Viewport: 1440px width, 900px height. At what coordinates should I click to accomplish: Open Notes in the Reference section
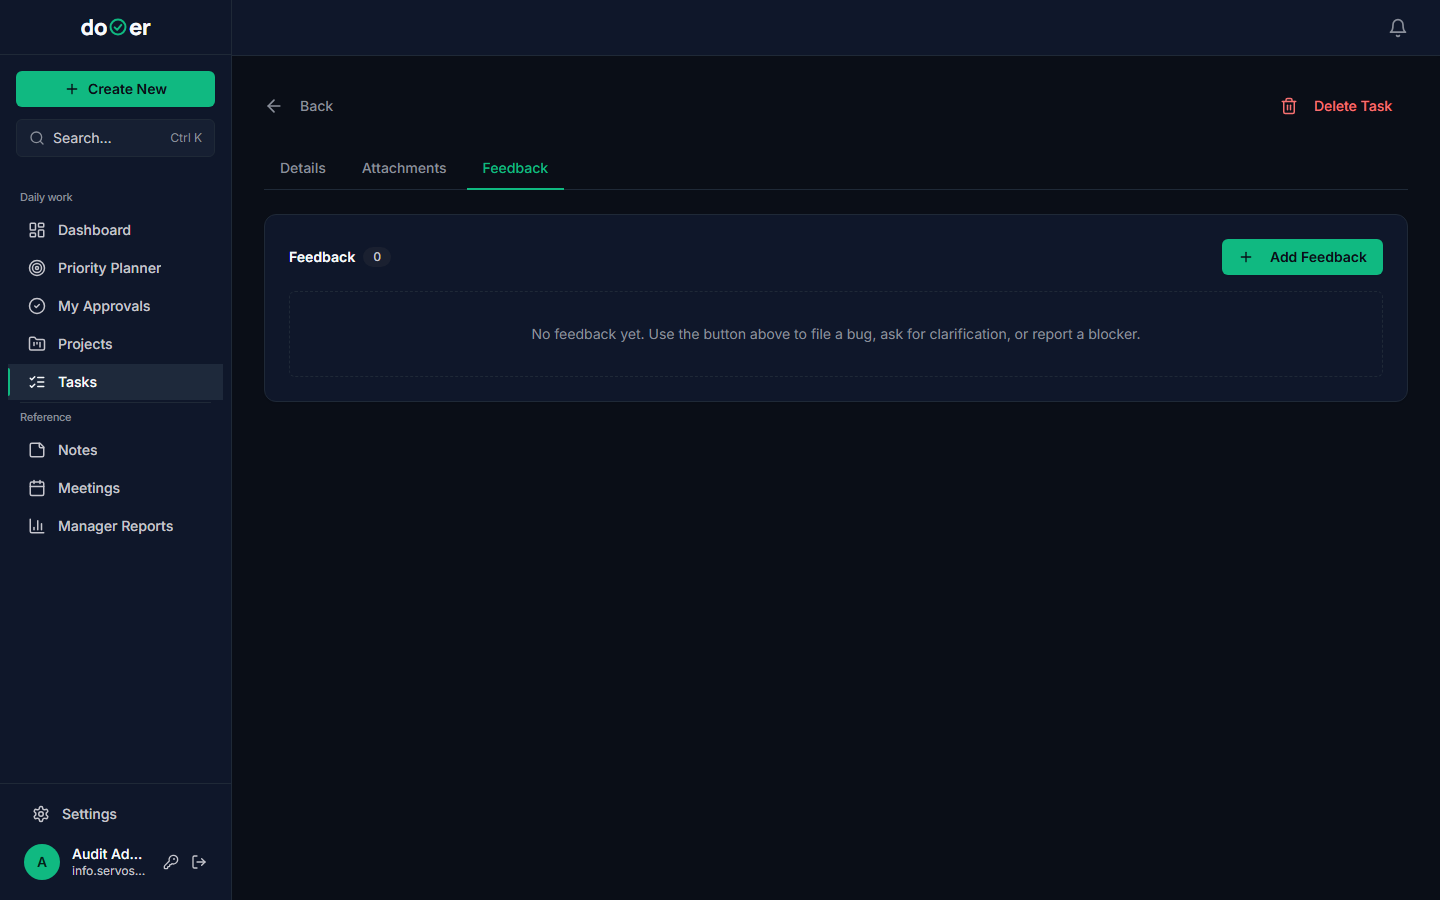pyautogui.click(x=115, y=450)
